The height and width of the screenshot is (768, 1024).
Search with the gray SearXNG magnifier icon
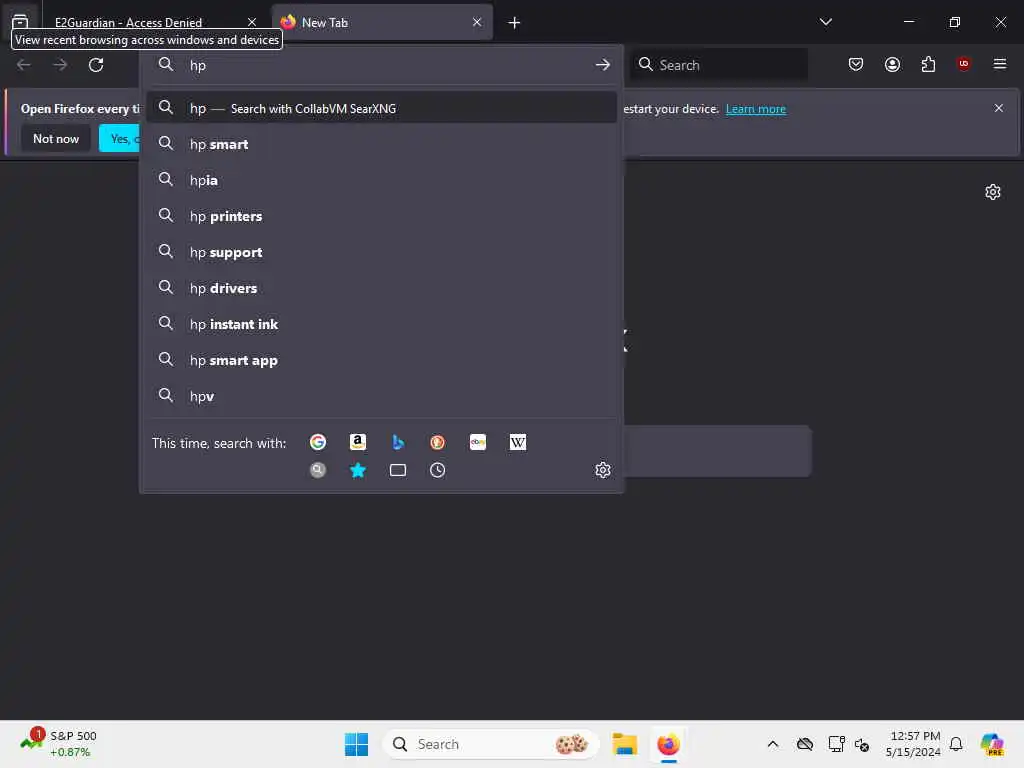(x=317, y=470)
